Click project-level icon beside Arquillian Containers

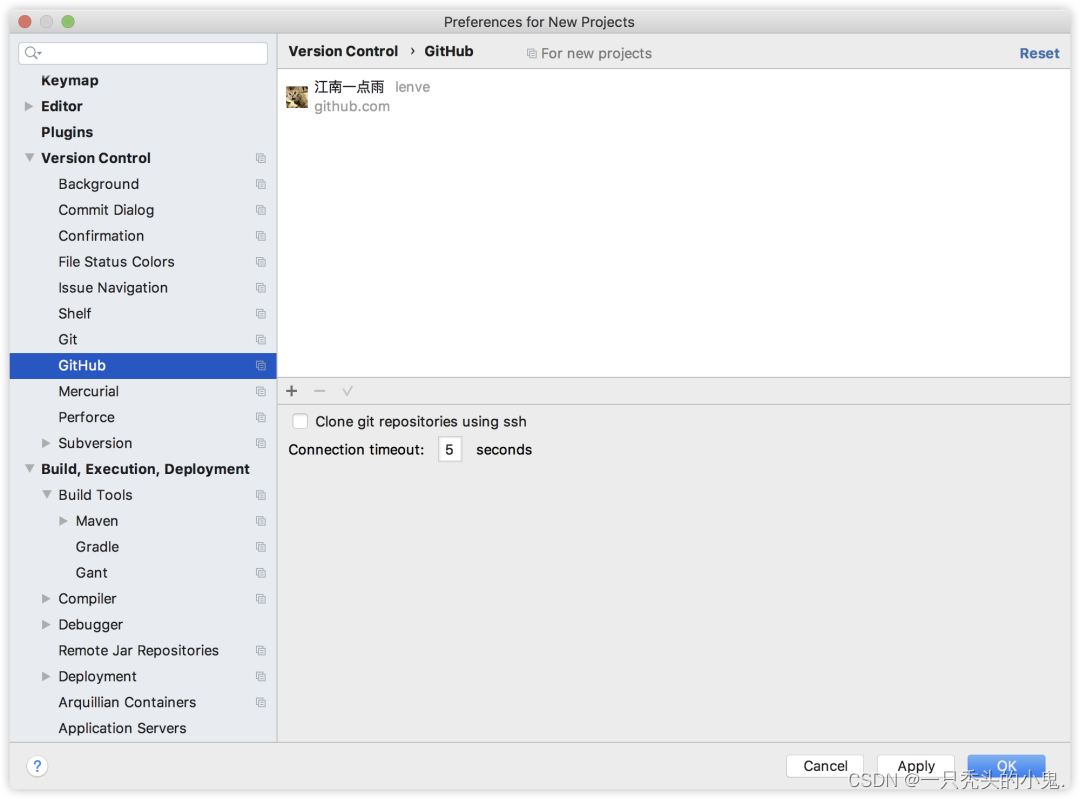tap(261, 703)
